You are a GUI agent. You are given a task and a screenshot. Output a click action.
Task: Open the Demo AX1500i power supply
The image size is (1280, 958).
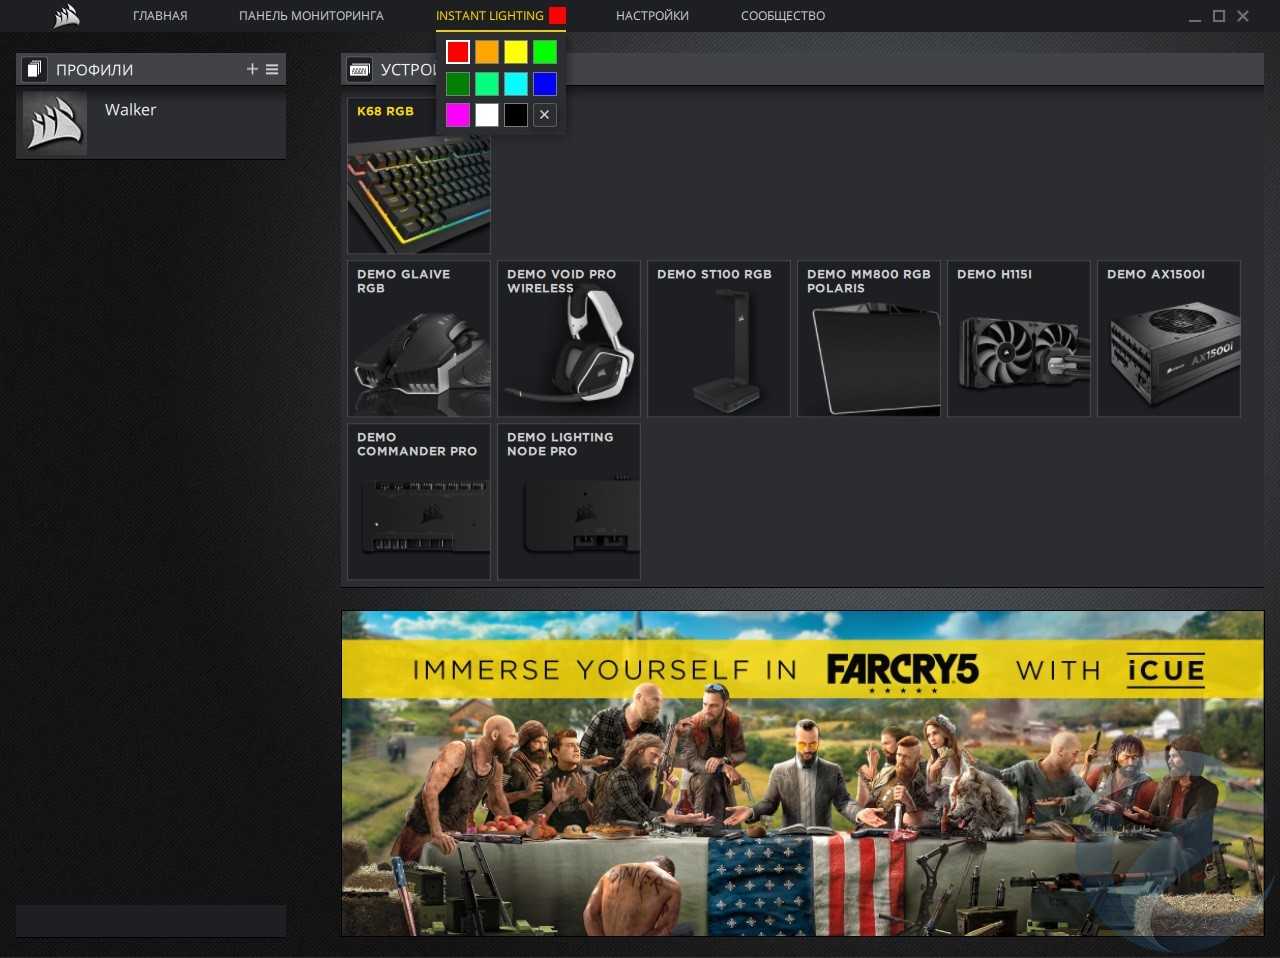[1168, 339]
